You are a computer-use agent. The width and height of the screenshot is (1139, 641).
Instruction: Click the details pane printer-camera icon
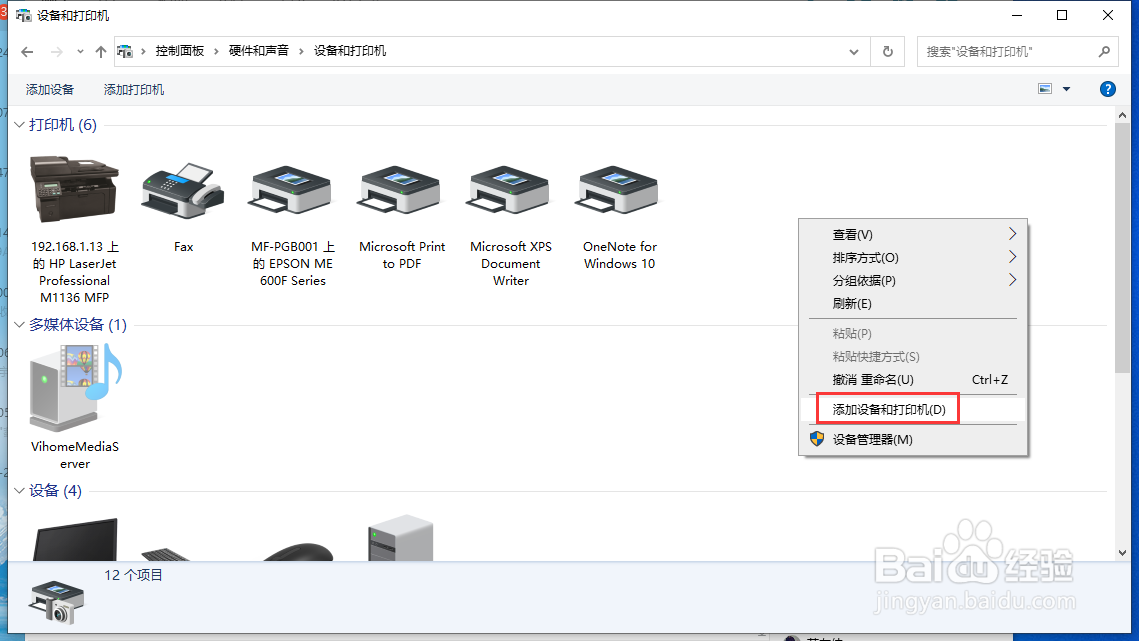pos(57,602)
